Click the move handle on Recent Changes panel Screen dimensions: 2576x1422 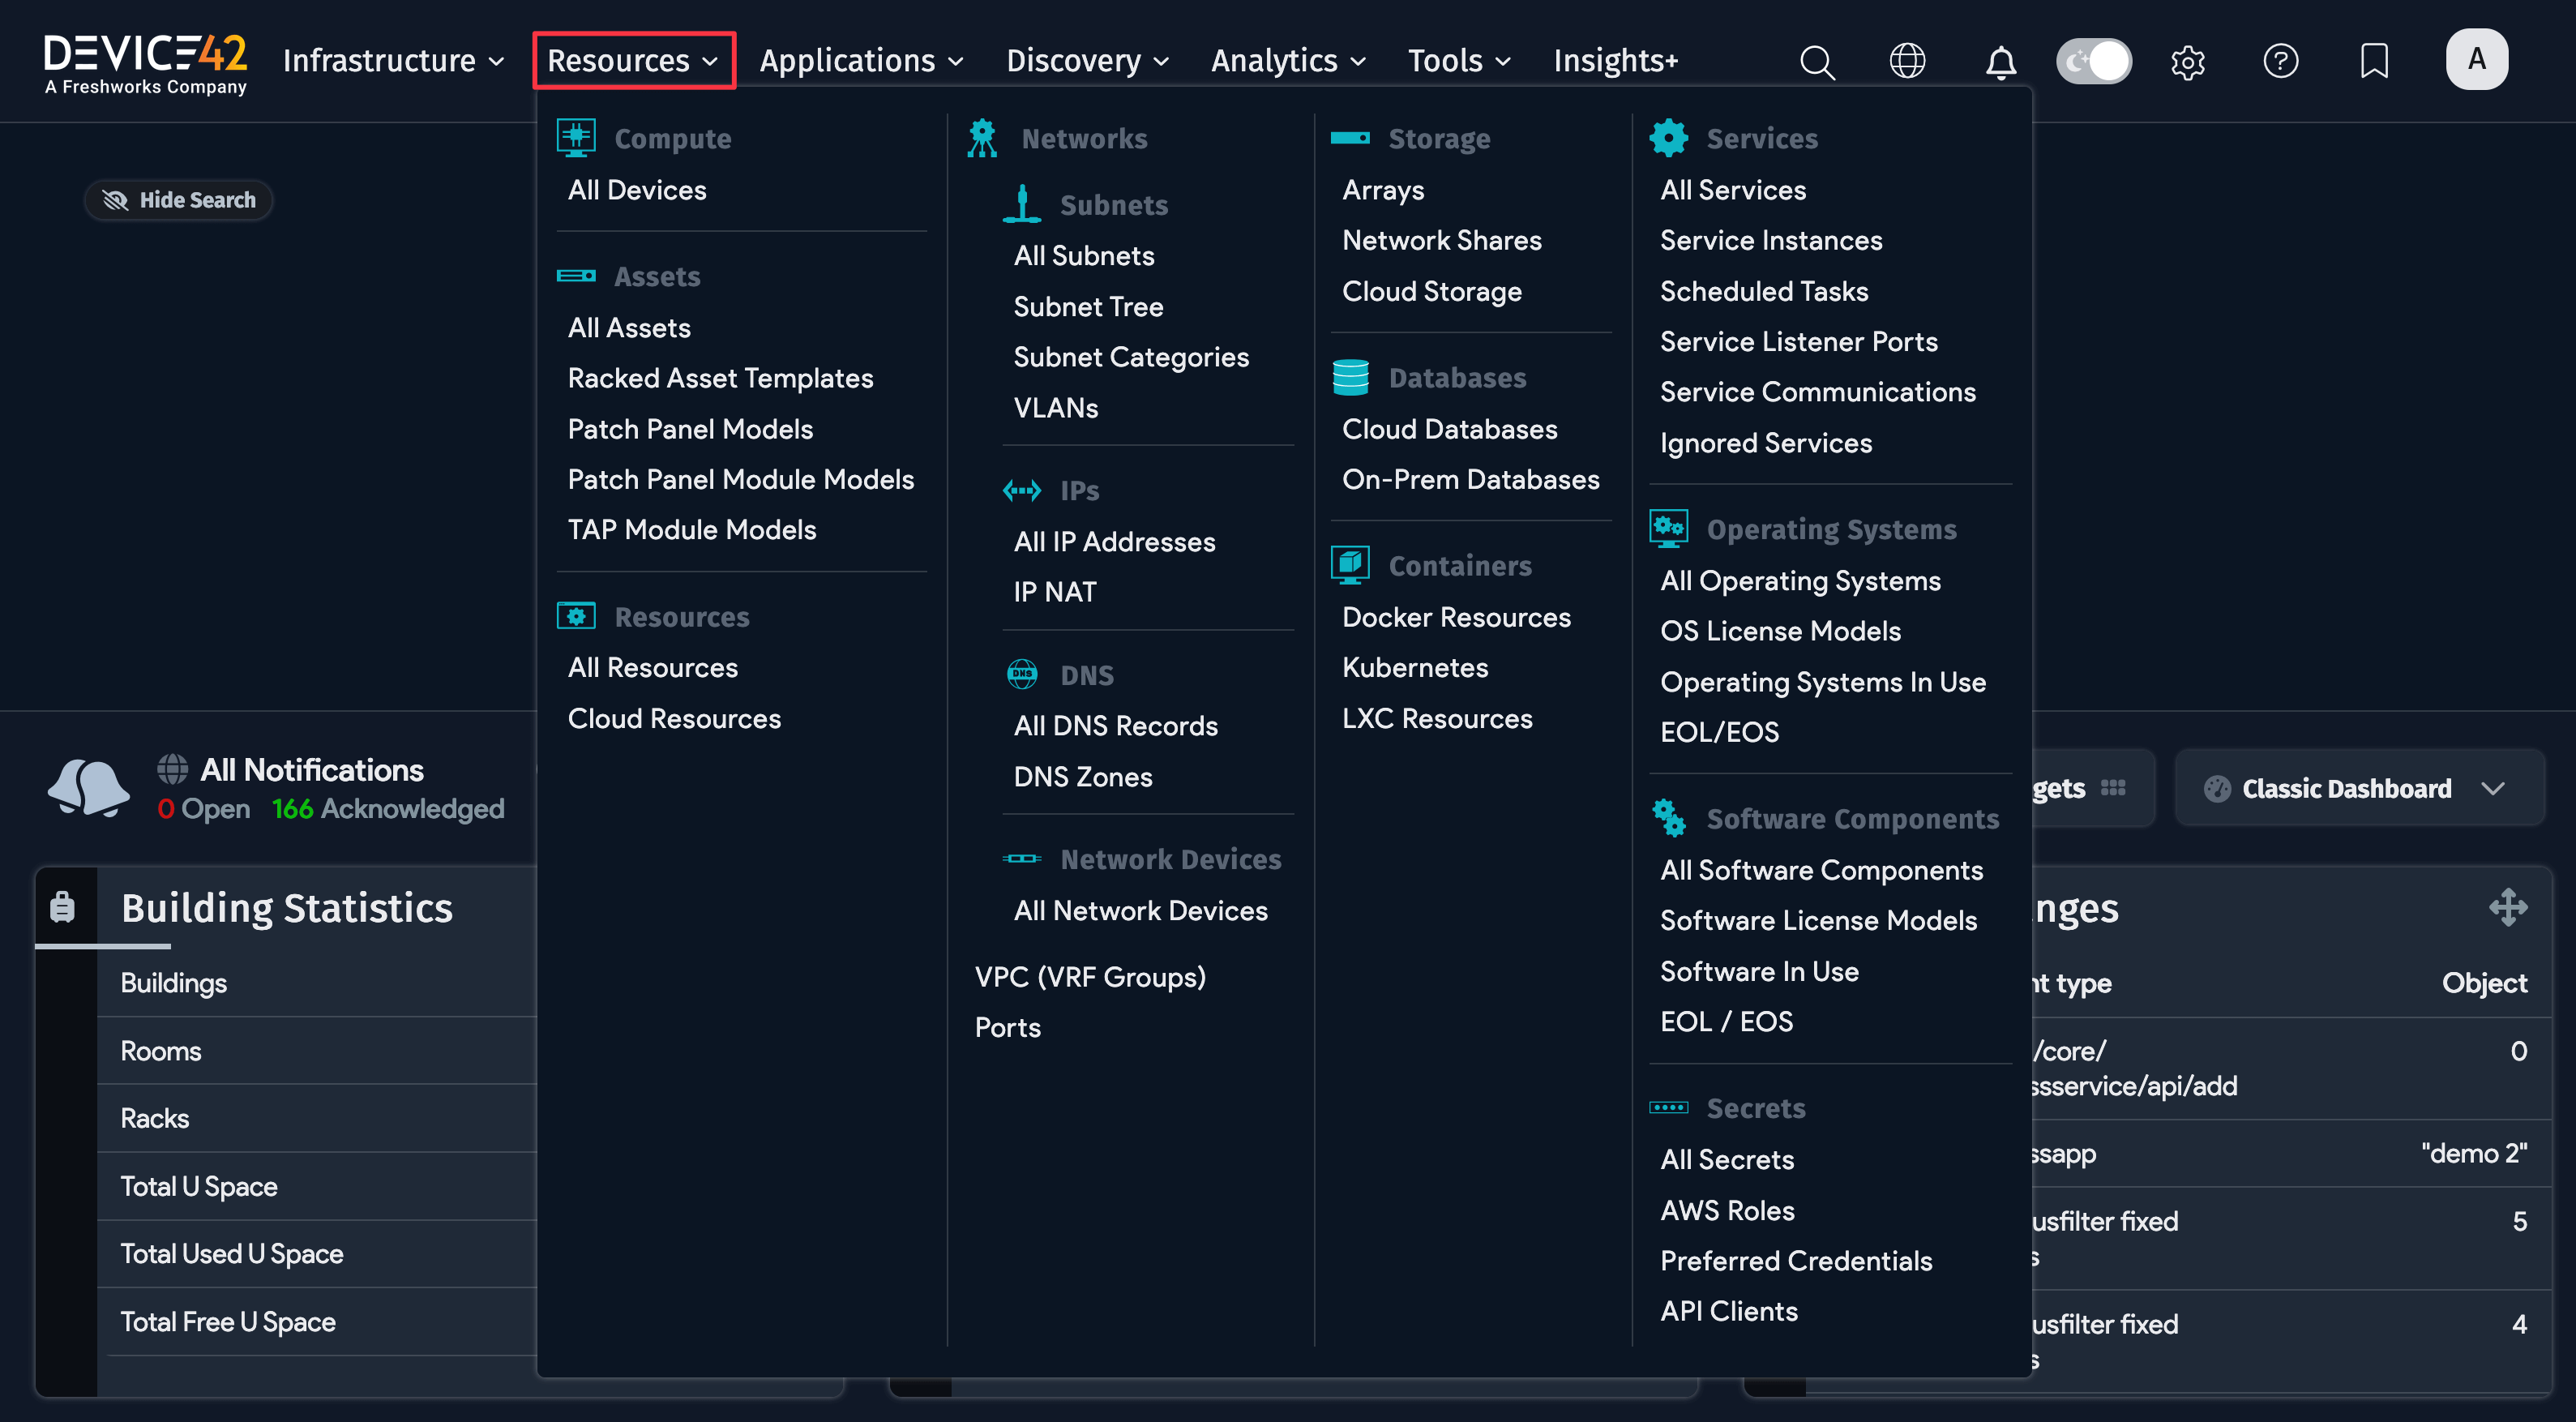(x=2508, y=907)
